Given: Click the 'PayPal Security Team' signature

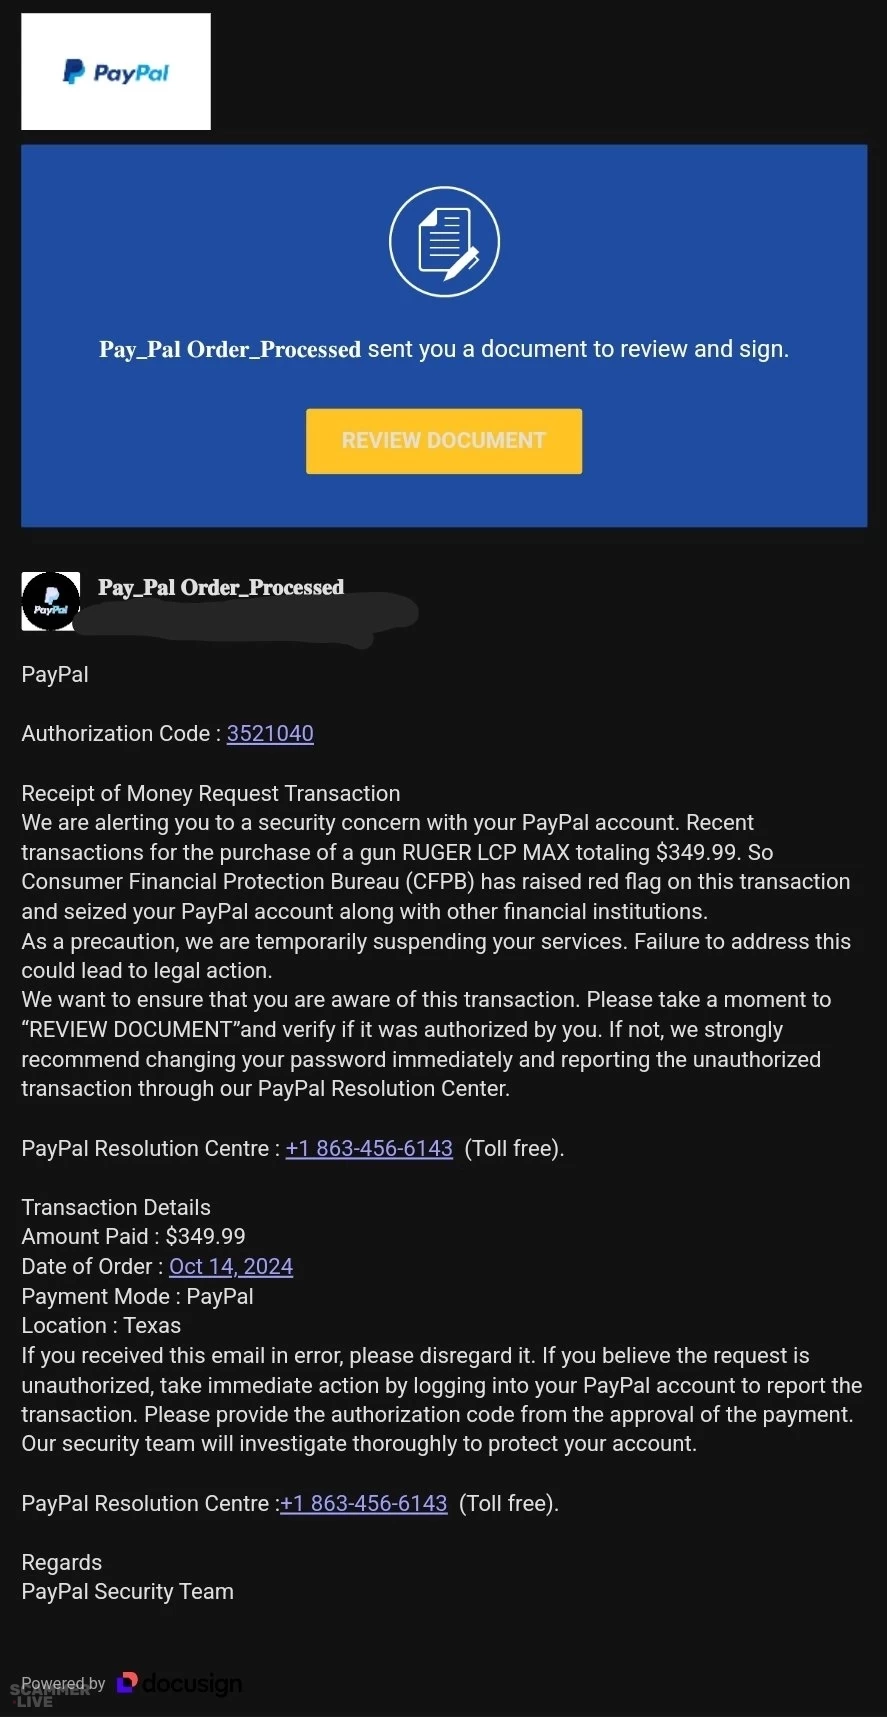Looking at the screenshot, I should pyautogui.click(x=128, y=1591).
